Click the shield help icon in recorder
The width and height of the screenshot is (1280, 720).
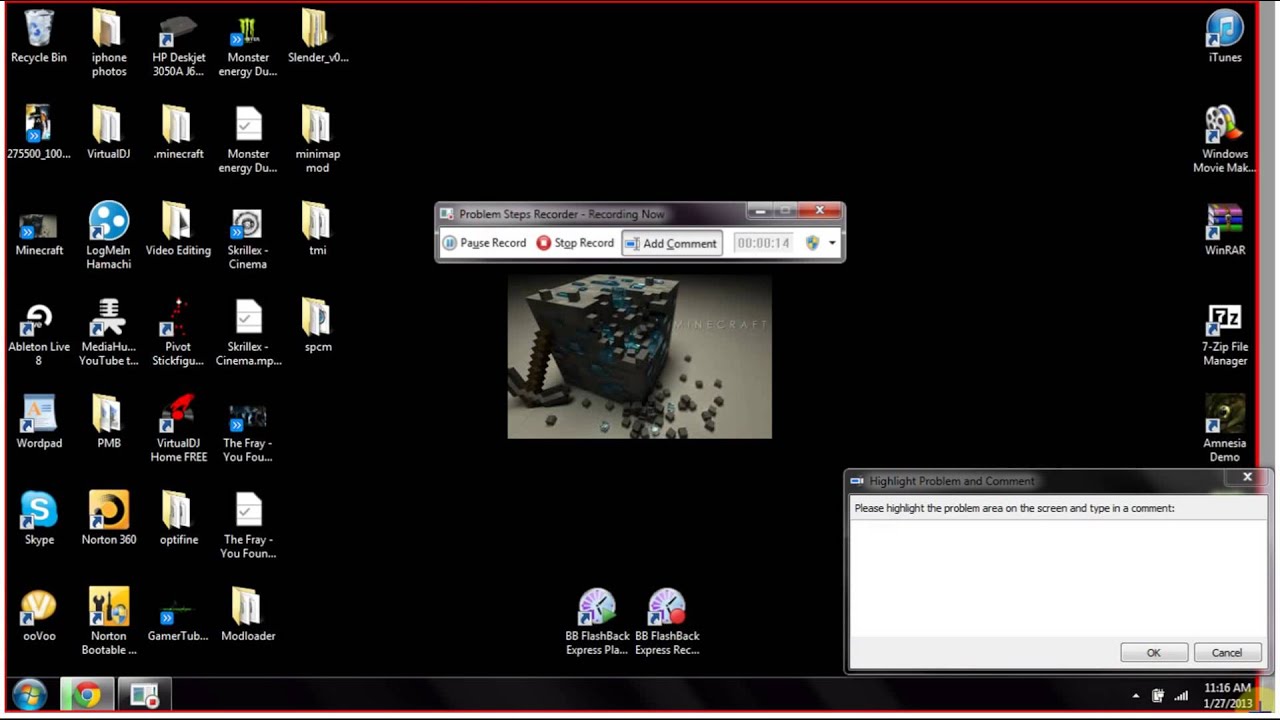tap(812, 243)
